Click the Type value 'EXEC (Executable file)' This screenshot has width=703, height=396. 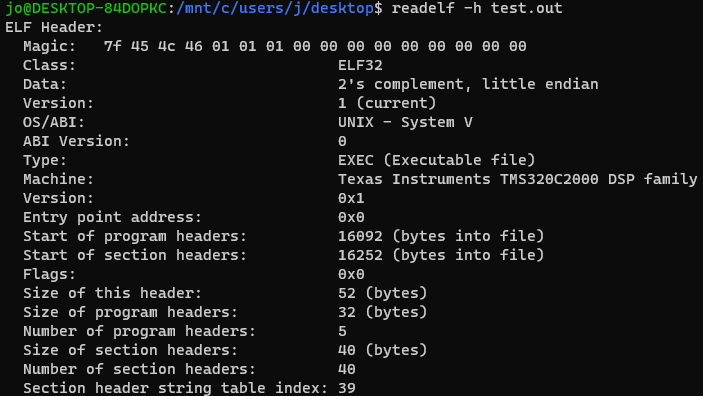click(x=437, y=160)
